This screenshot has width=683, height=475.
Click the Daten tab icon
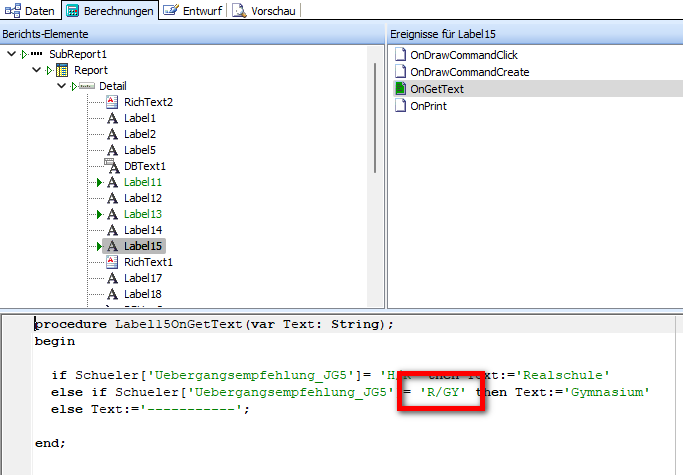[13, 10]
